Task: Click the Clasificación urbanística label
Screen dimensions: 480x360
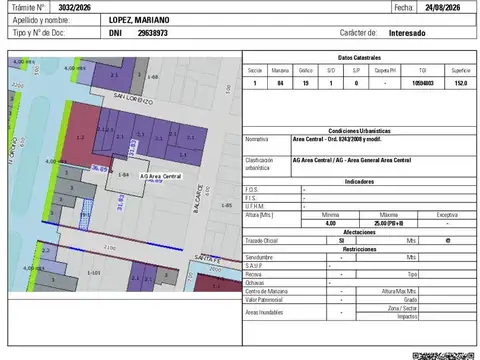Action: [259, 164]
